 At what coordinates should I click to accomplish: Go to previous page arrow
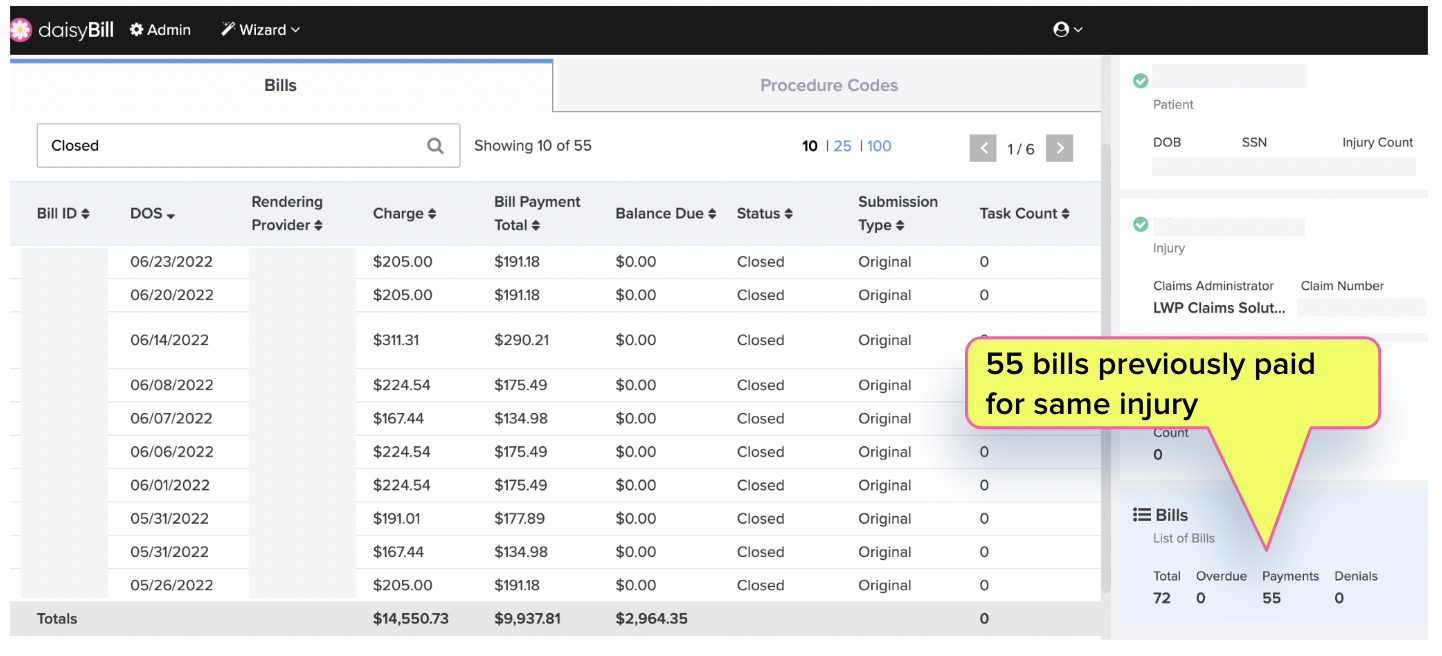point(983,148)
